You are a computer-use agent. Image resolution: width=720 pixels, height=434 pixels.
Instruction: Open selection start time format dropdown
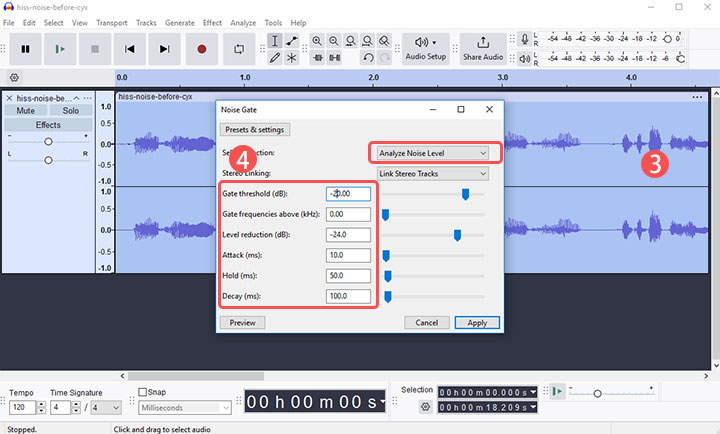(533, 392)
